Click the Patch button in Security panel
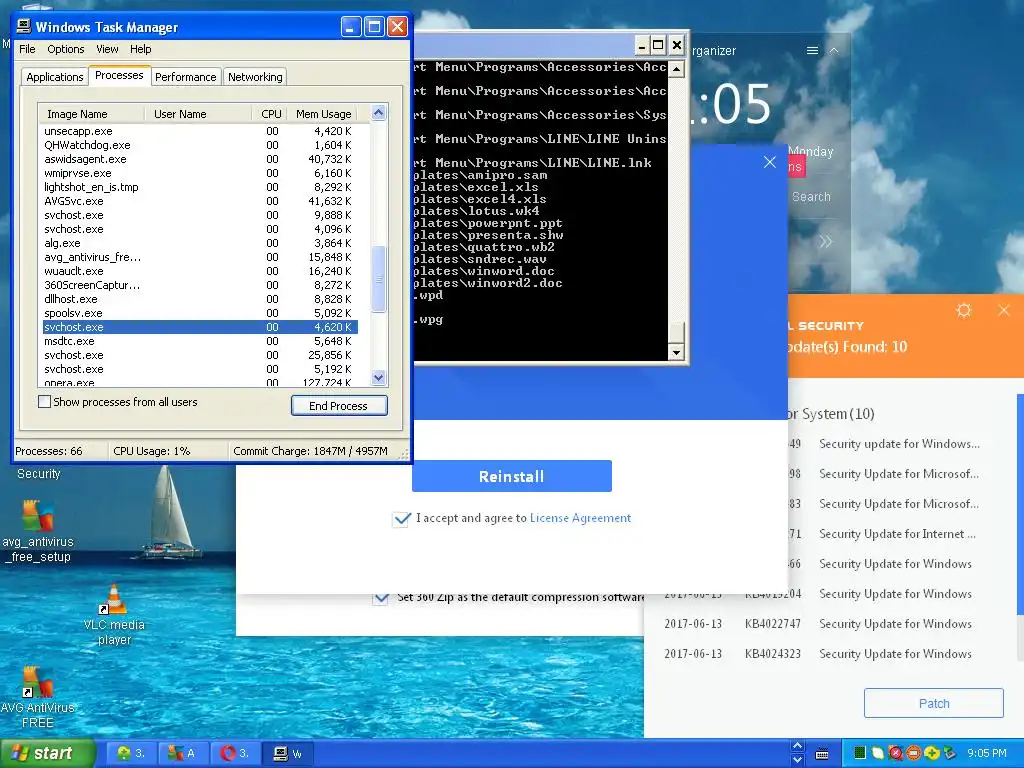This screenshot has width=1024, height=768. pyautogui.click(x=933, y=703)
